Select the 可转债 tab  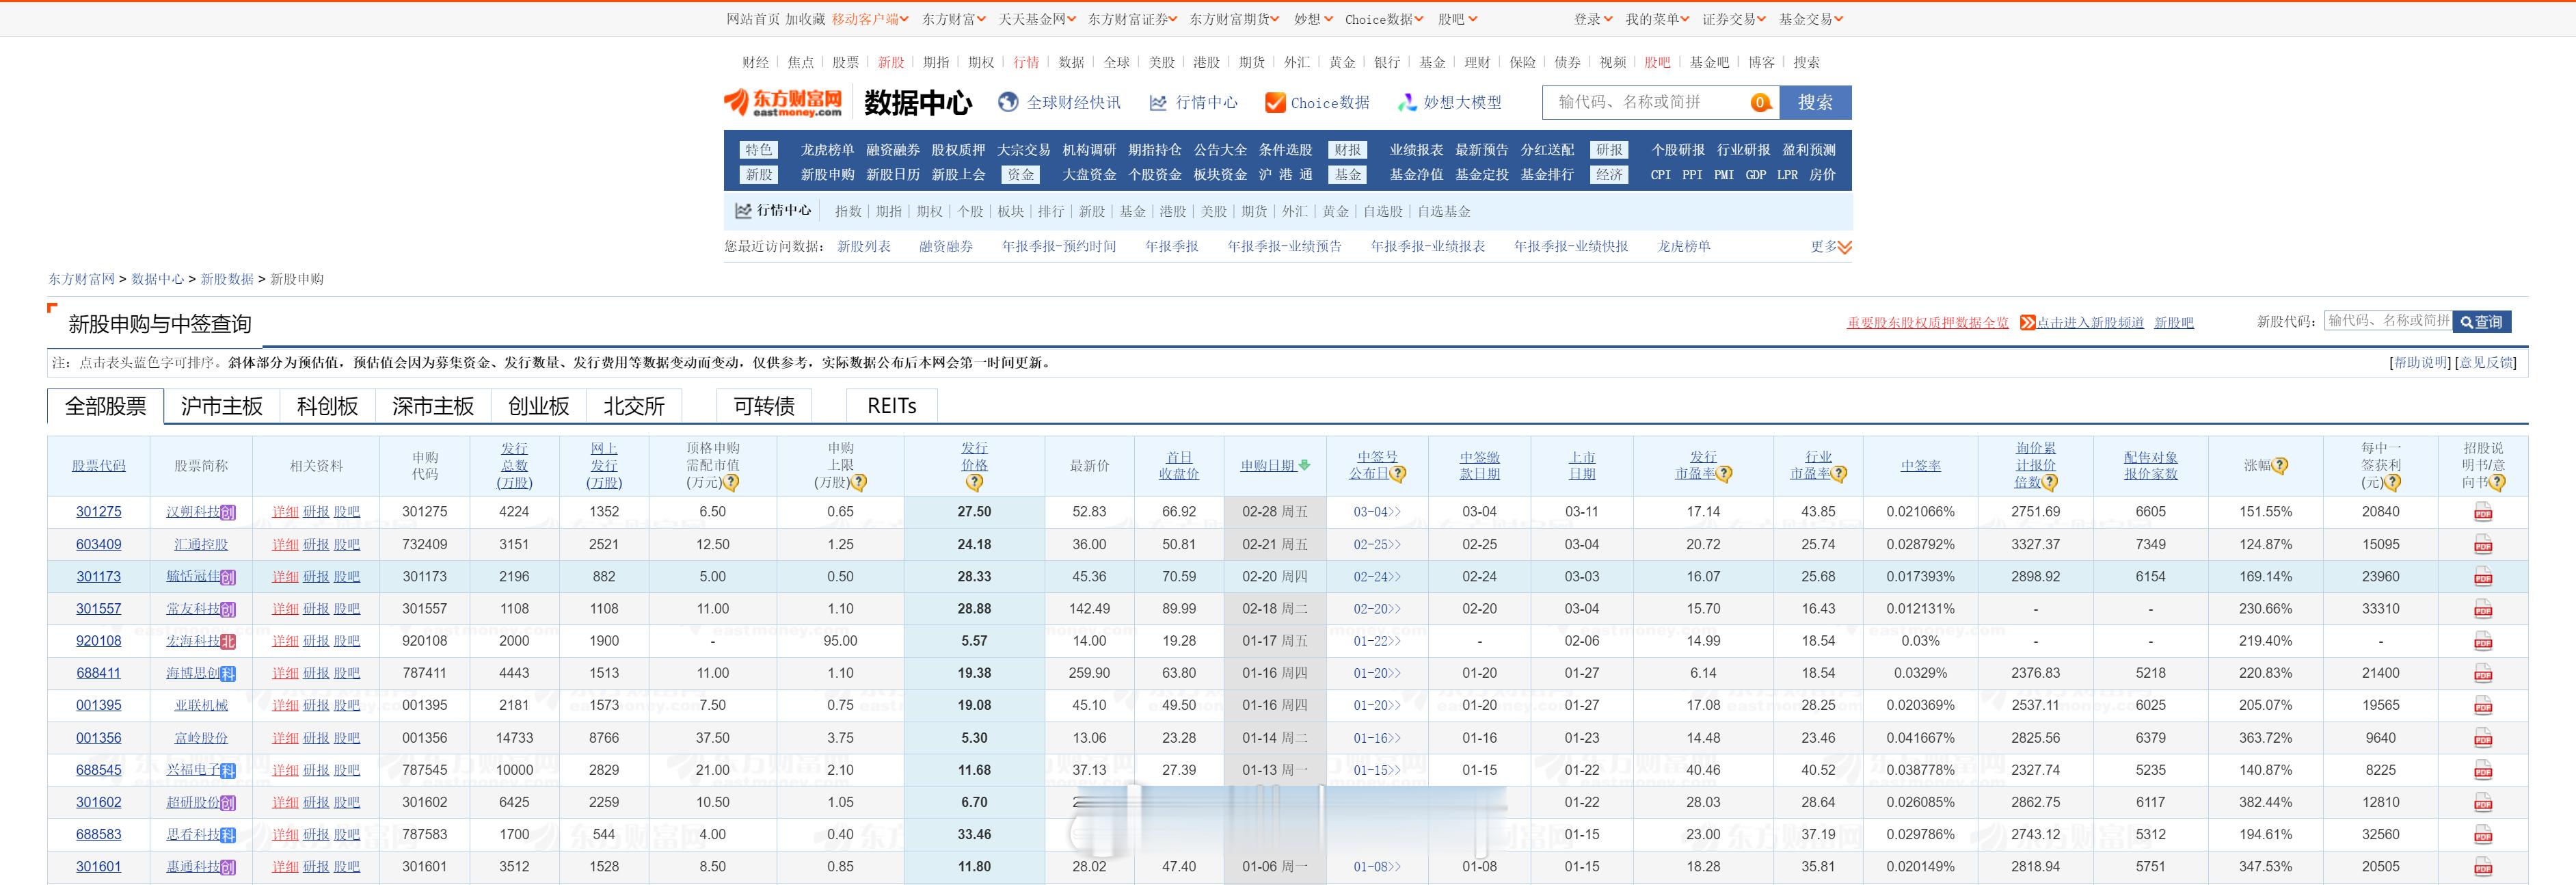[x=764, y=406]
